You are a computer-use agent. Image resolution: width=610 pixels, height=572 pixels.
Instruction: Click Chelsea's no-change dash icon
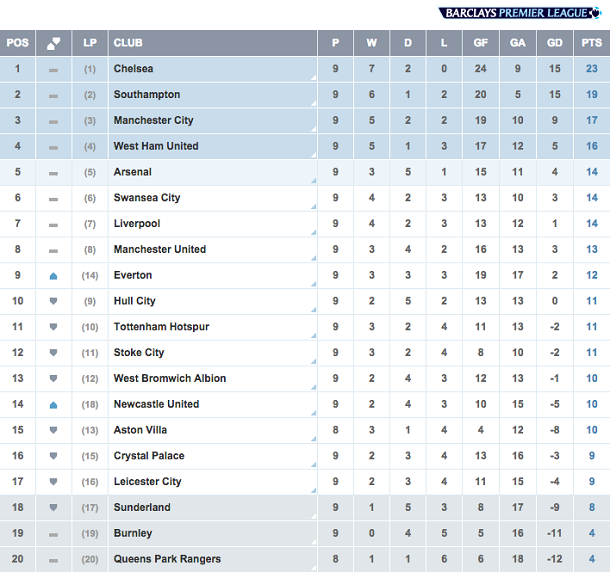coord(53,70)
